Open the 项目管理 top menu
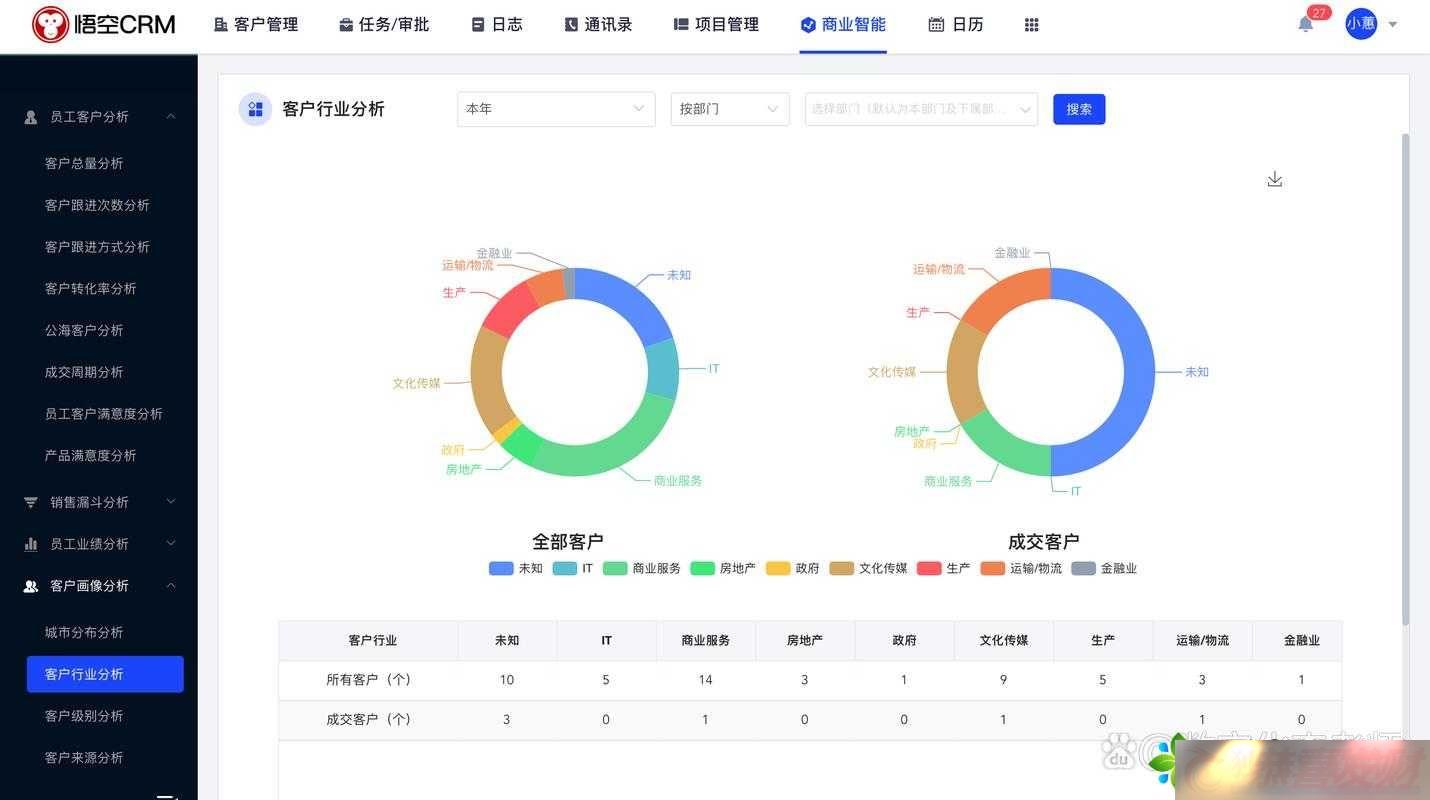Viewport: 1430px width, 800px height. pyautogui.click(x=716, y=25)
